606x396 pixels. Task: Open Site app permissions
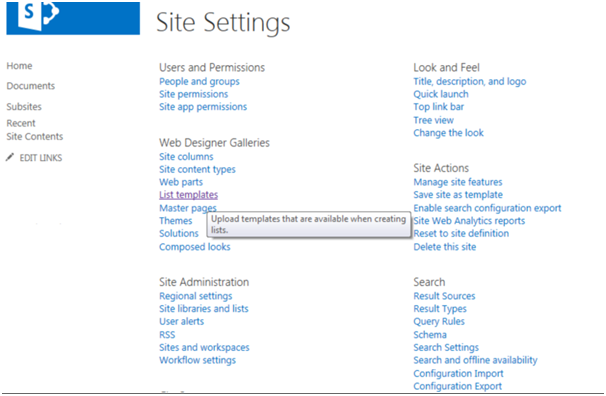[203, 107]
